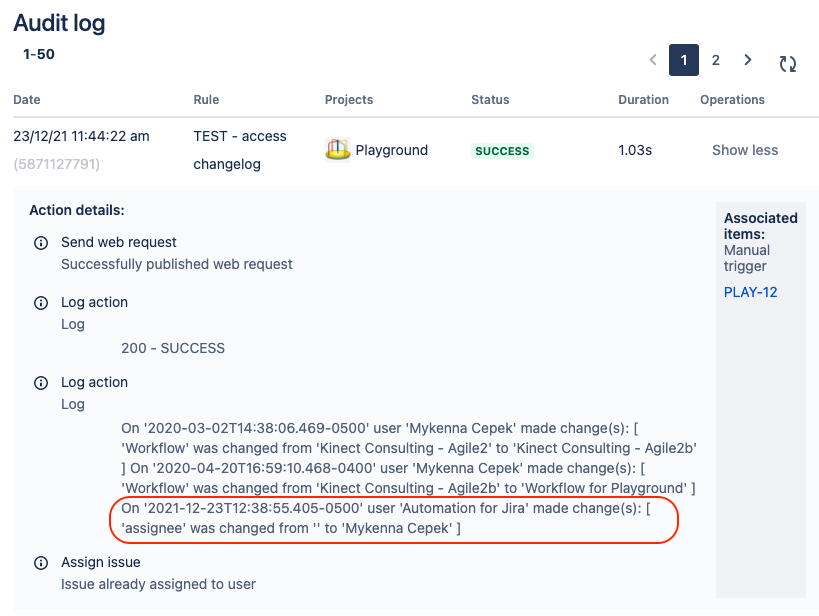Click info icon beside second Log action
This screenshot has height=616, width=819.
point(41,383)
